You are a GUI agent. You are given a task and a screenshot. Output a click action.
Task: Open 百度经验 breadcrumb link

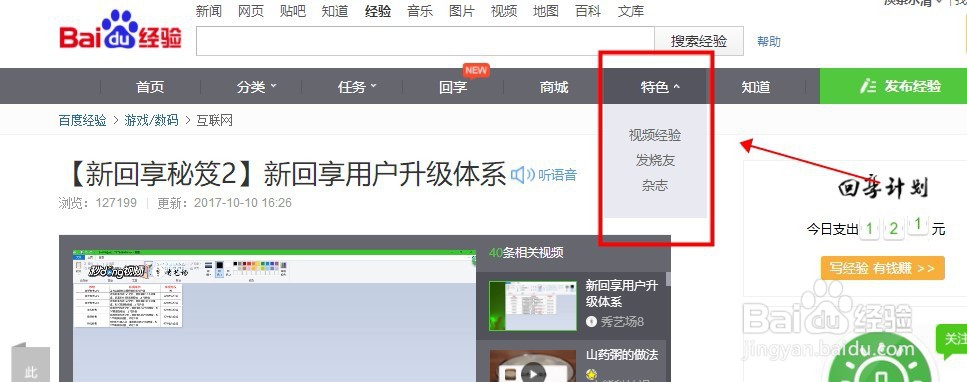click(83, 120)
